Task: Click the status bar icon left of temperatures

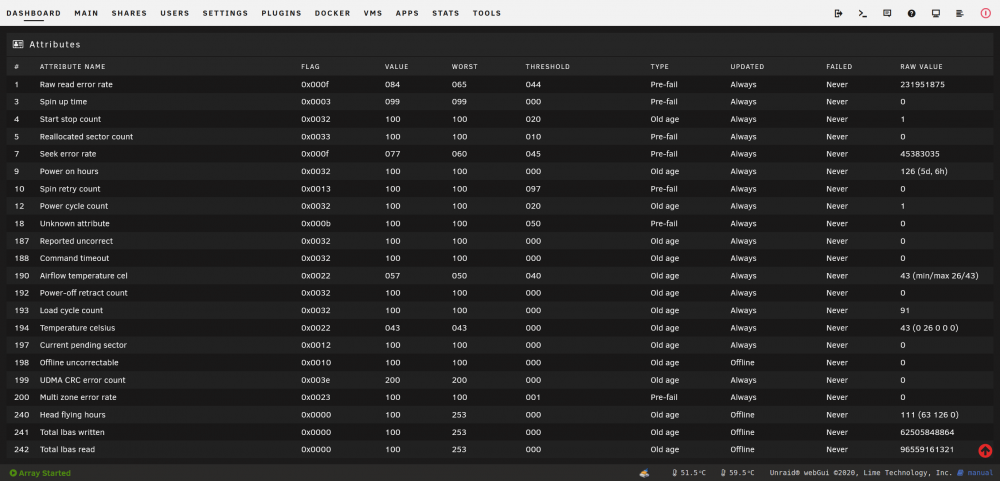Action: [645, 473]
